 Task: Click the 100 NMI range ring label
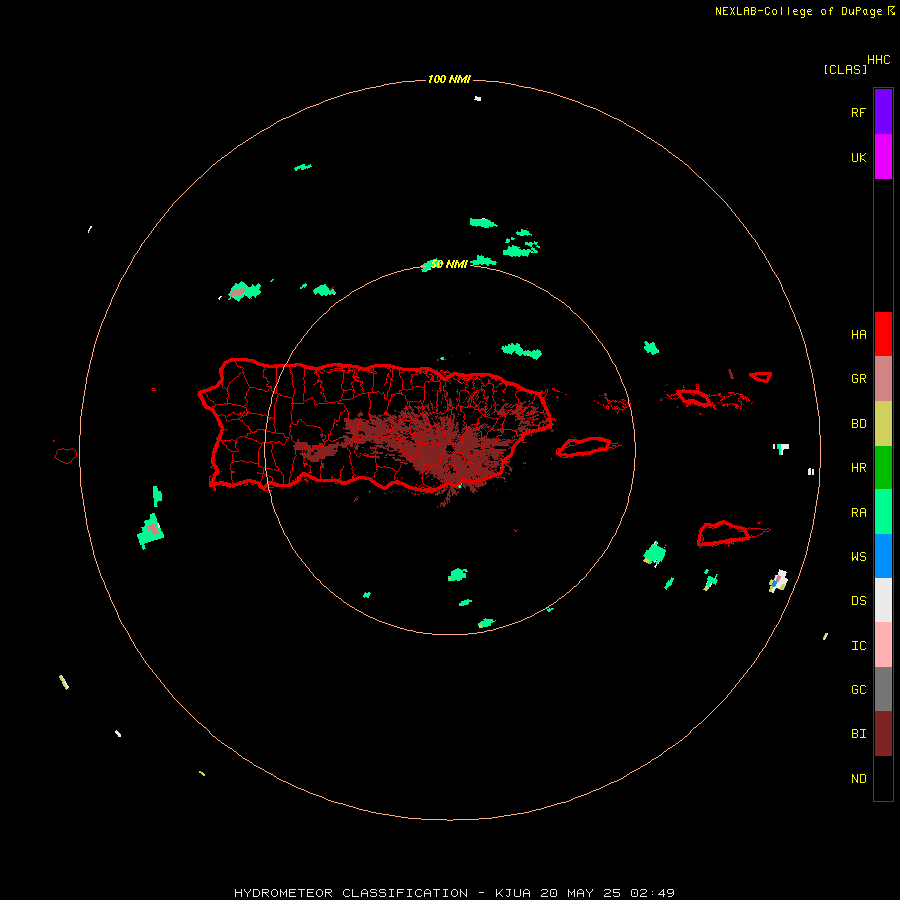pos(449,79)
